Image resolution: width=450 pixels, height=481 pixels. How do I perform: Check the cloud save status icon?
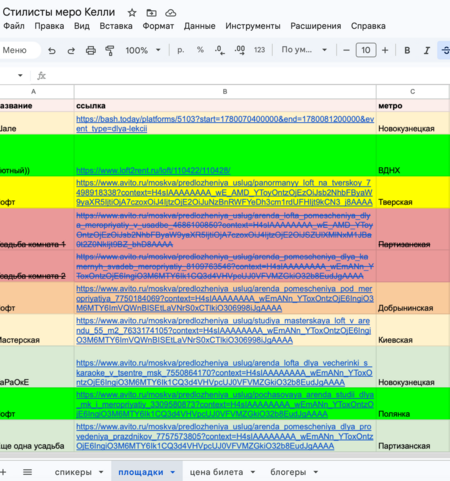tap(171, 13)
